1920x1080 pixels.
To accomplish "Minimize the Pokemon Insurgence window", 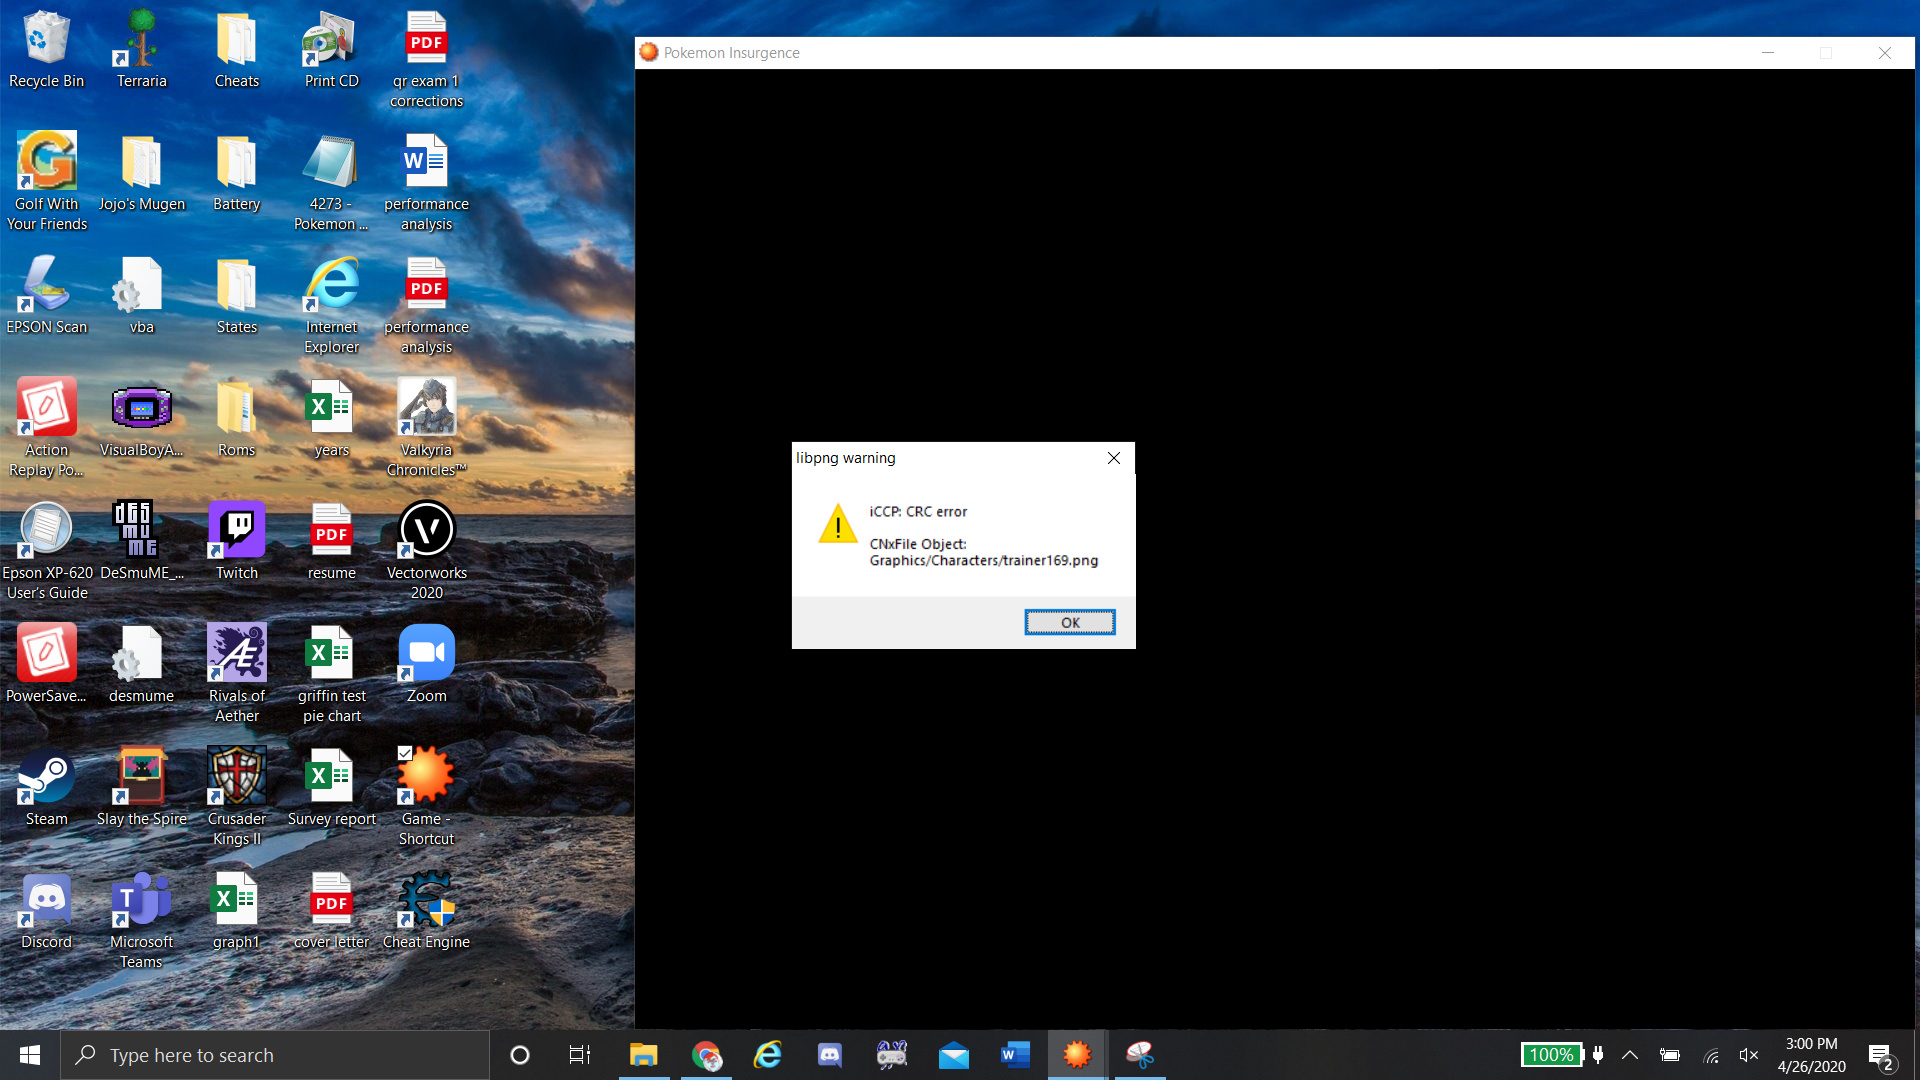I will (x=1768, y=53).
